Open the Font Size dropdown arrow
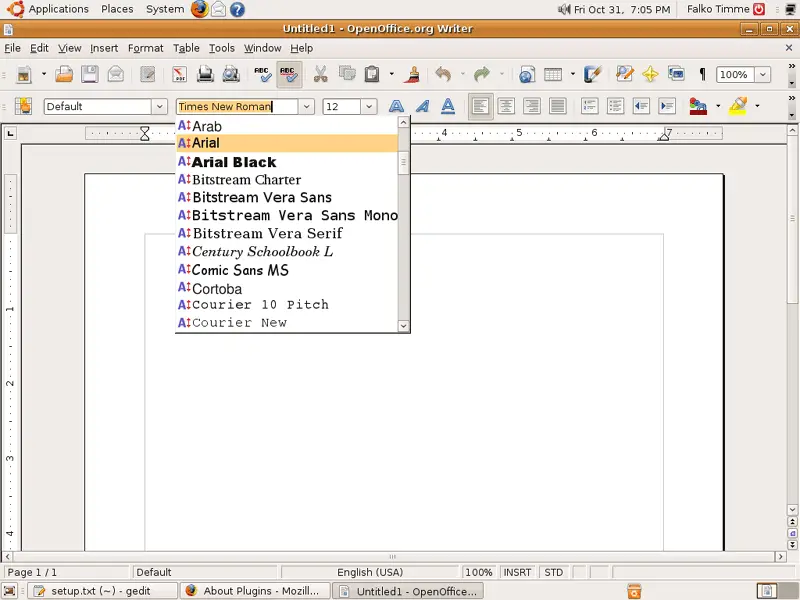The width and height of the screenshot is (800, 600). (369, 107)
